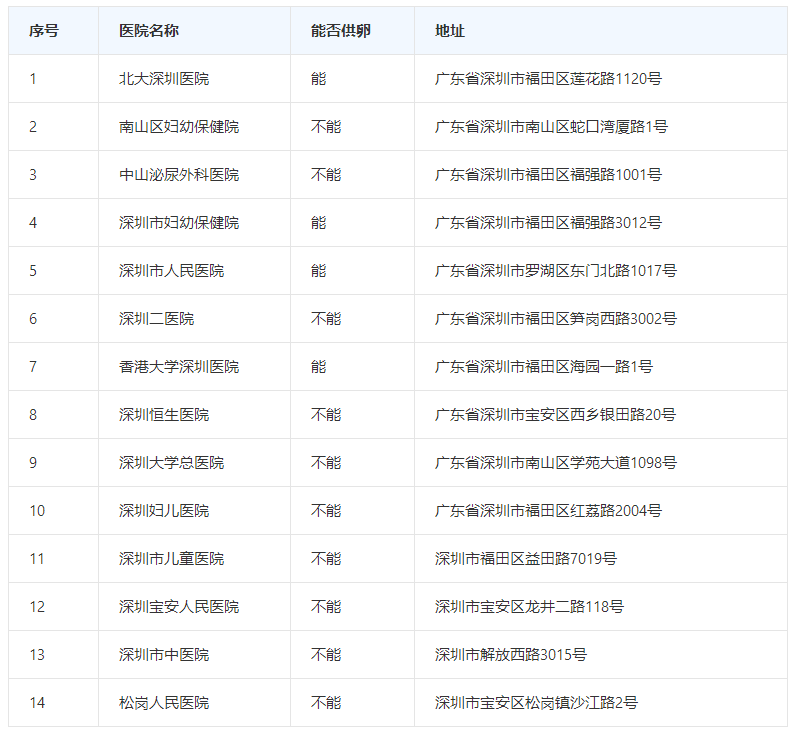Select hospital name 南山区妇幼保健院

[179, 126]
